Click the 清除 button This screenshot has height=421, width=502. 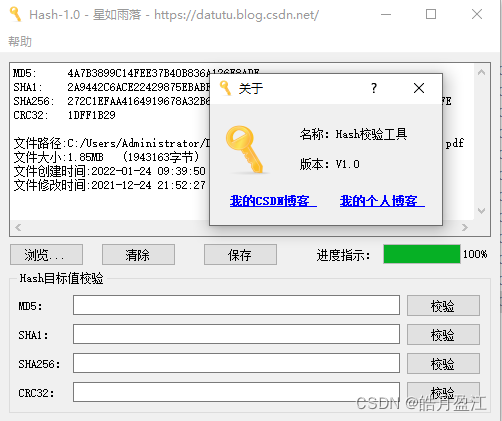138,255
